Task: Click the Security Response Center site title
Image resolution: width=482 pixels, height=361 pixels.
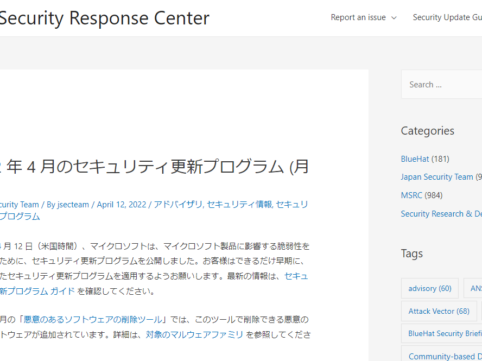Action: click(x=104, y=18)
